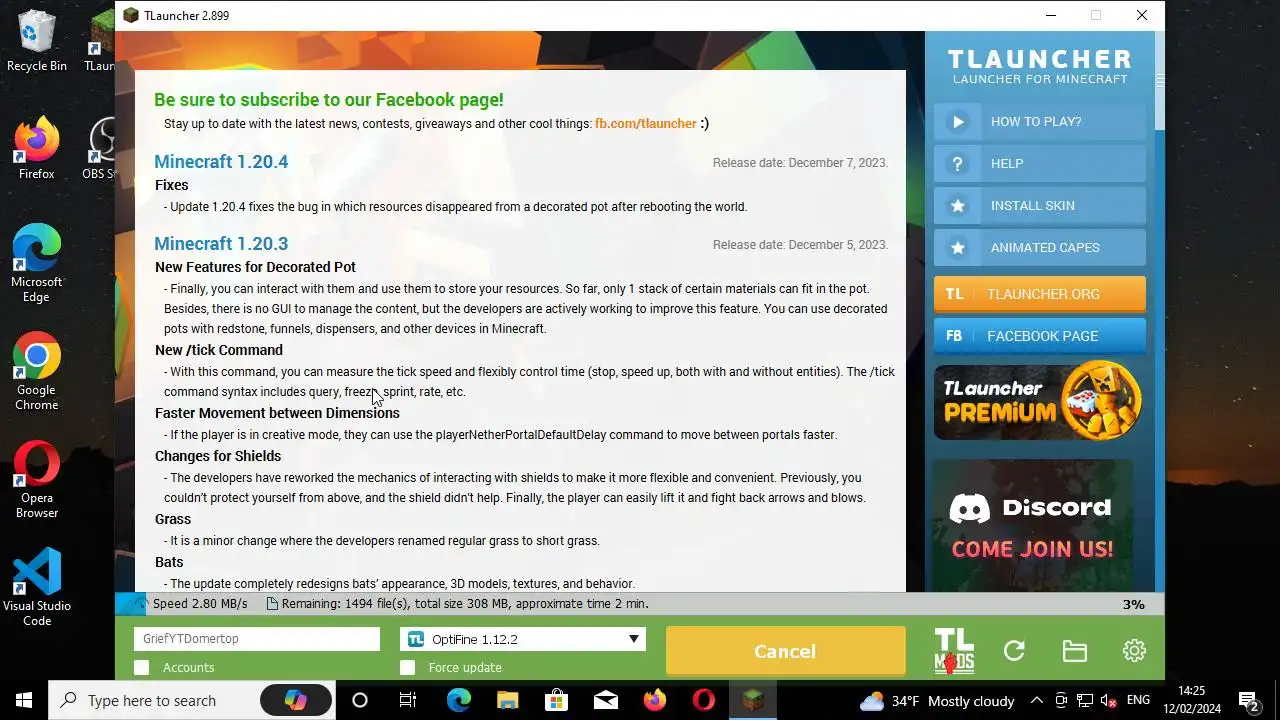Viewport: 1280px width, 720px height.
Task: Select the Google Chrome desktop shortcut
Action: tap(37, 371)
